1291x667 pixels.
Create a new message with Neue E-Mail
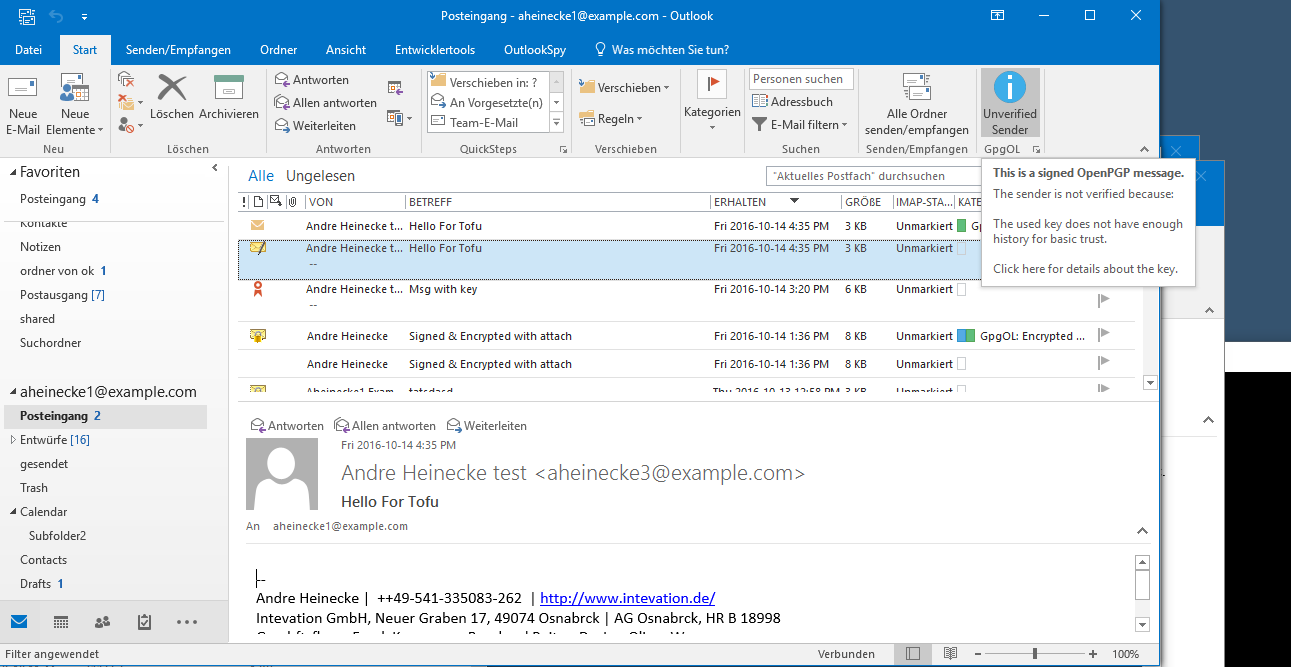(x=23, y=104)
